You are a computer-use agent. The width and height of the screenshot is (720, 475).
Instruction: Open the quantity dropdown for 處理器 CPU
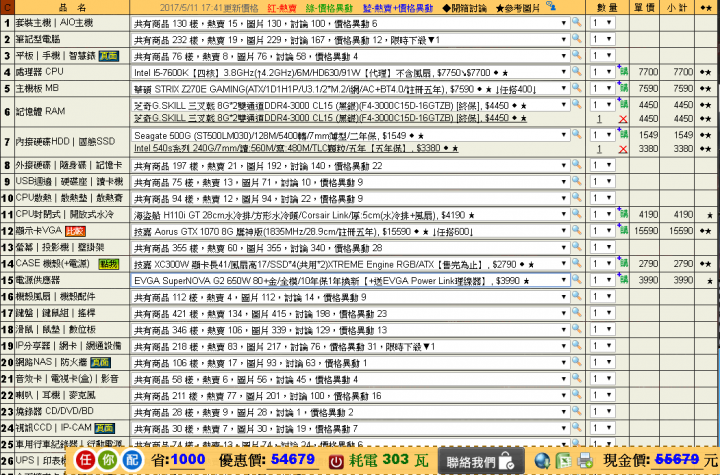coord(602,72)
